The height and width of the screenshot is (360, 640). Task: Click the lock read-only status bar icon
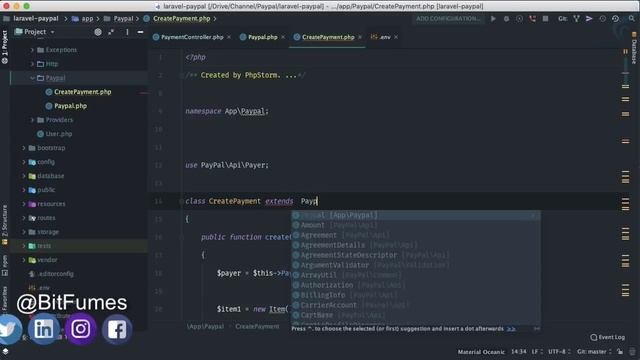click(620, 351)
